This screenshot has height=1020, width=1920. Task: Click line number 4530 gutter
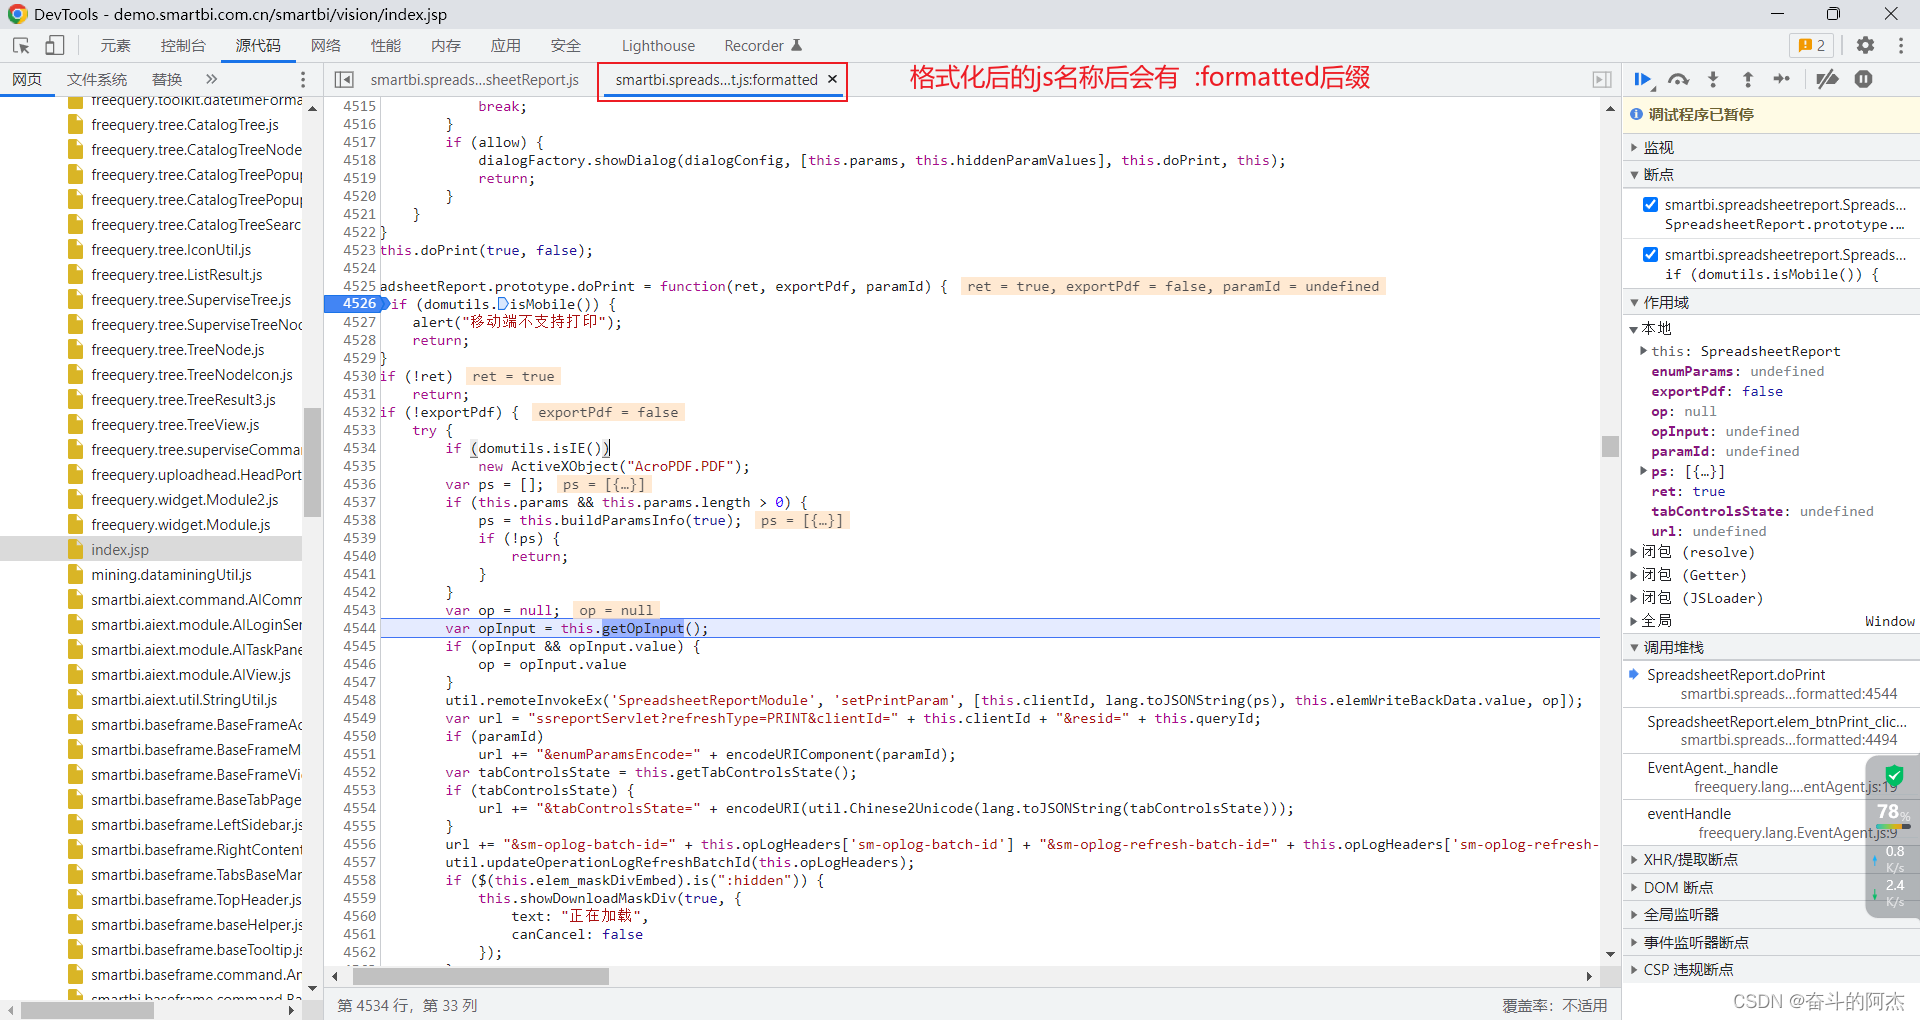point(359,376)
